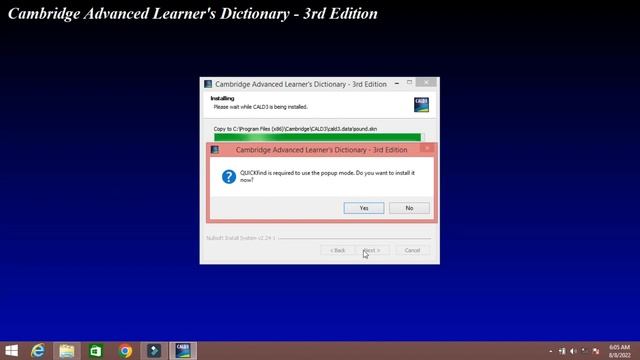Viewport: 640px width, 360px height.
Task: Select CALD3 installer taskbar icon
Action: (x=183, y=351)
